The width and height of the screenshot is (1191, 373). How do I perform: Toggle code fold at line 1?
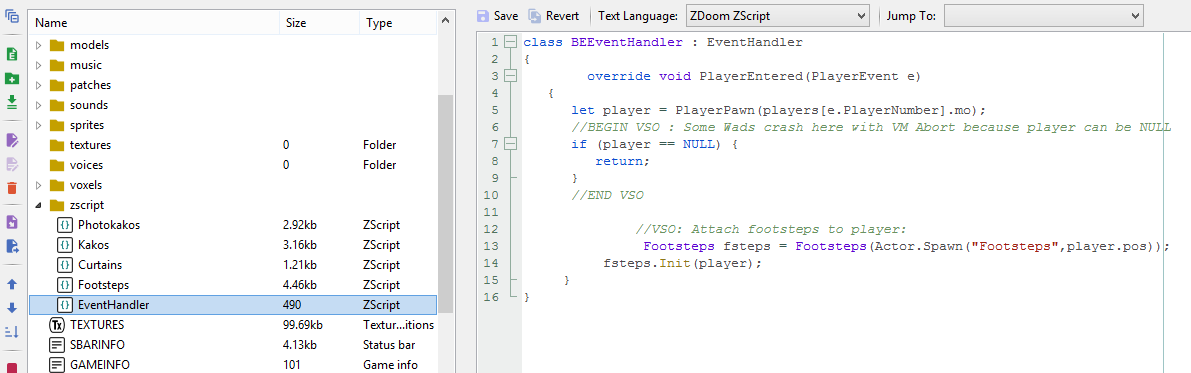tap(510, 42)
